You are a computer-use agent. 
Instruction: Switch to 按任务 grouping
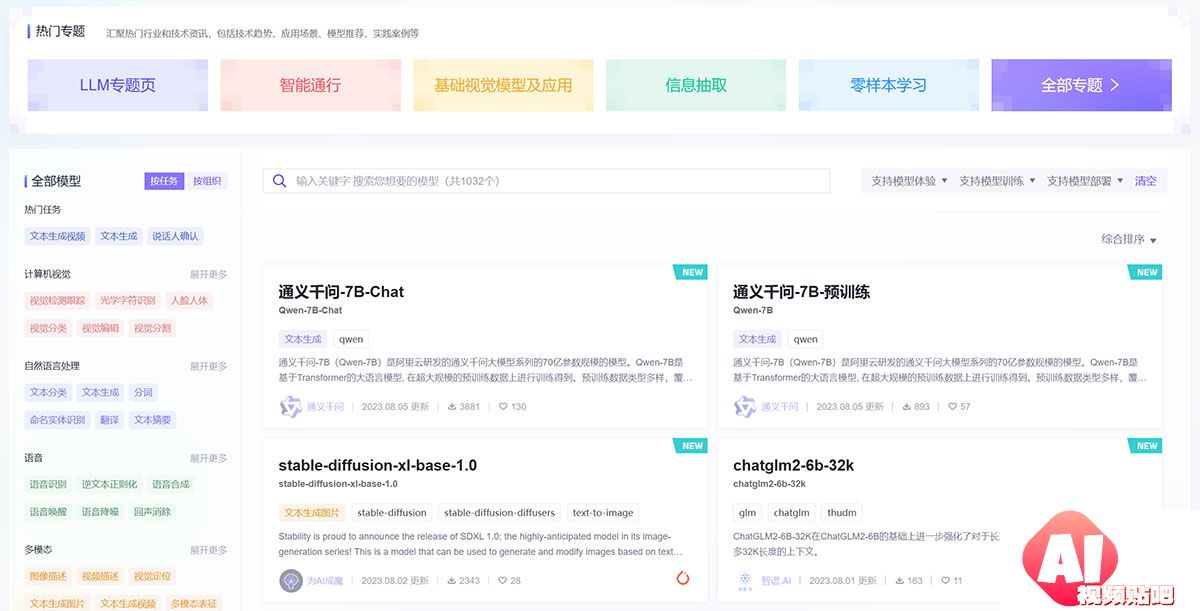(164, 181)
